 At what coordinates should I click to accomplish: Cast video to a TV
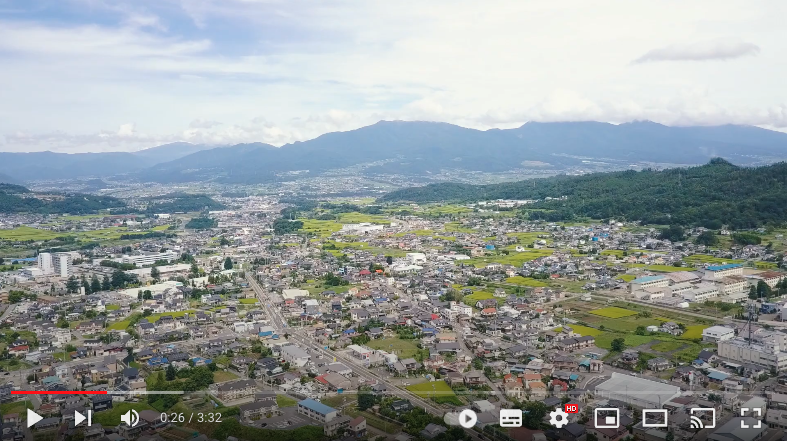703,418
